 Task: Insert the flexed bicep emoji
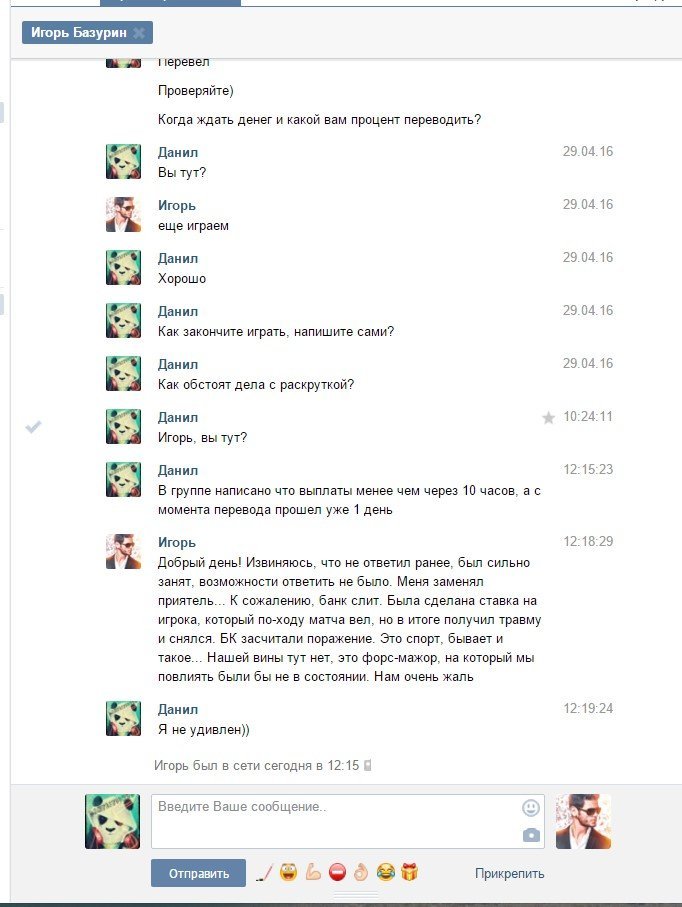(x=313, y=872)
